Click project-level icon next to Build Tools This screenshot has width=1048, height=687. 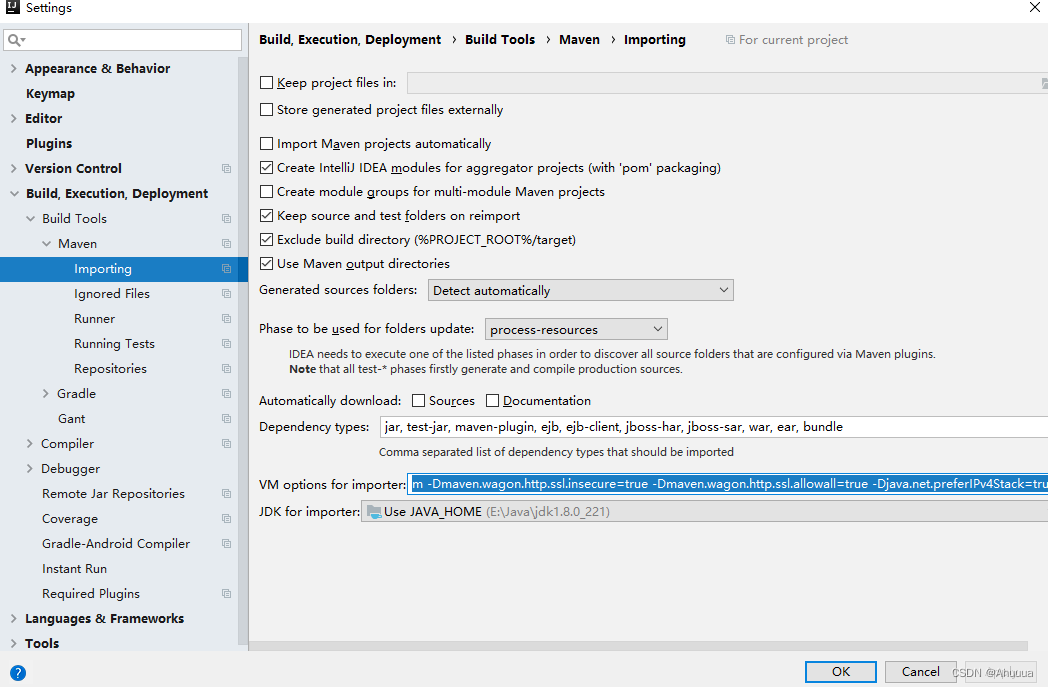coord(227,219)
